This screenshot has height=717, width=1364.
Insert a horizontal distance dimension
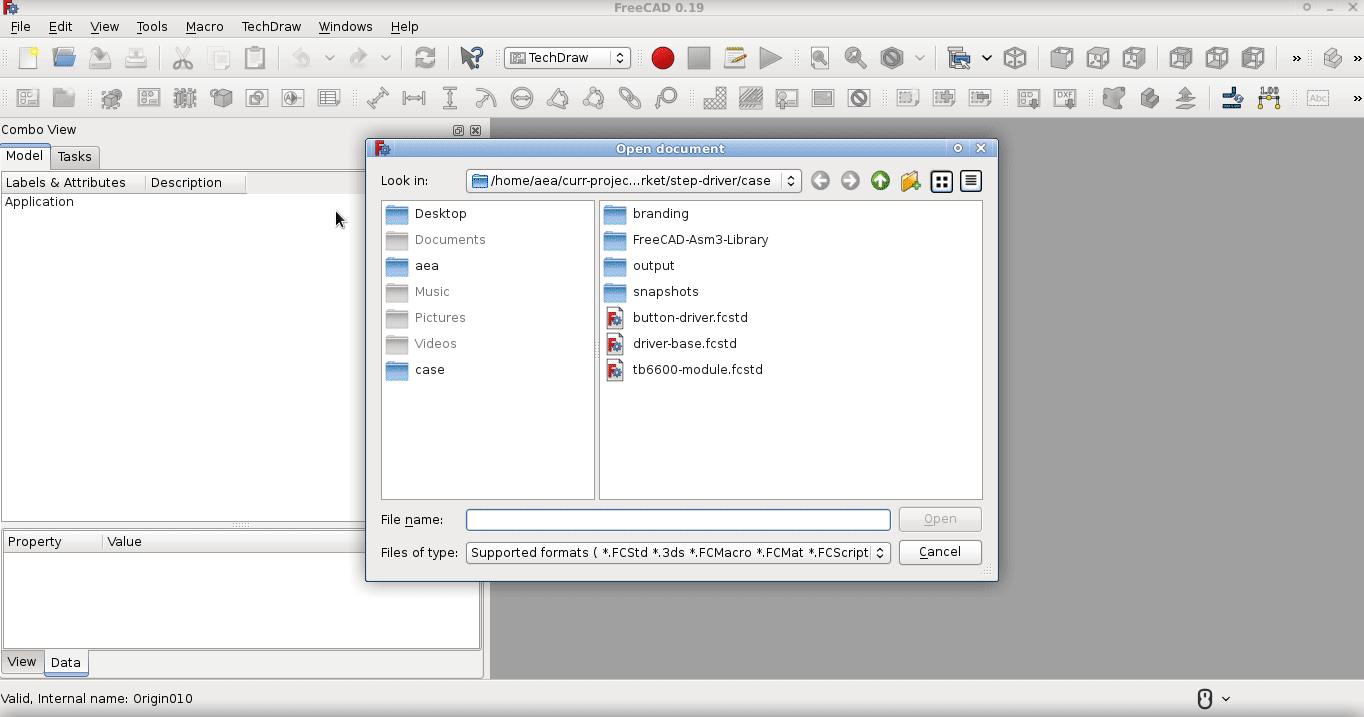tap(413, 98)
